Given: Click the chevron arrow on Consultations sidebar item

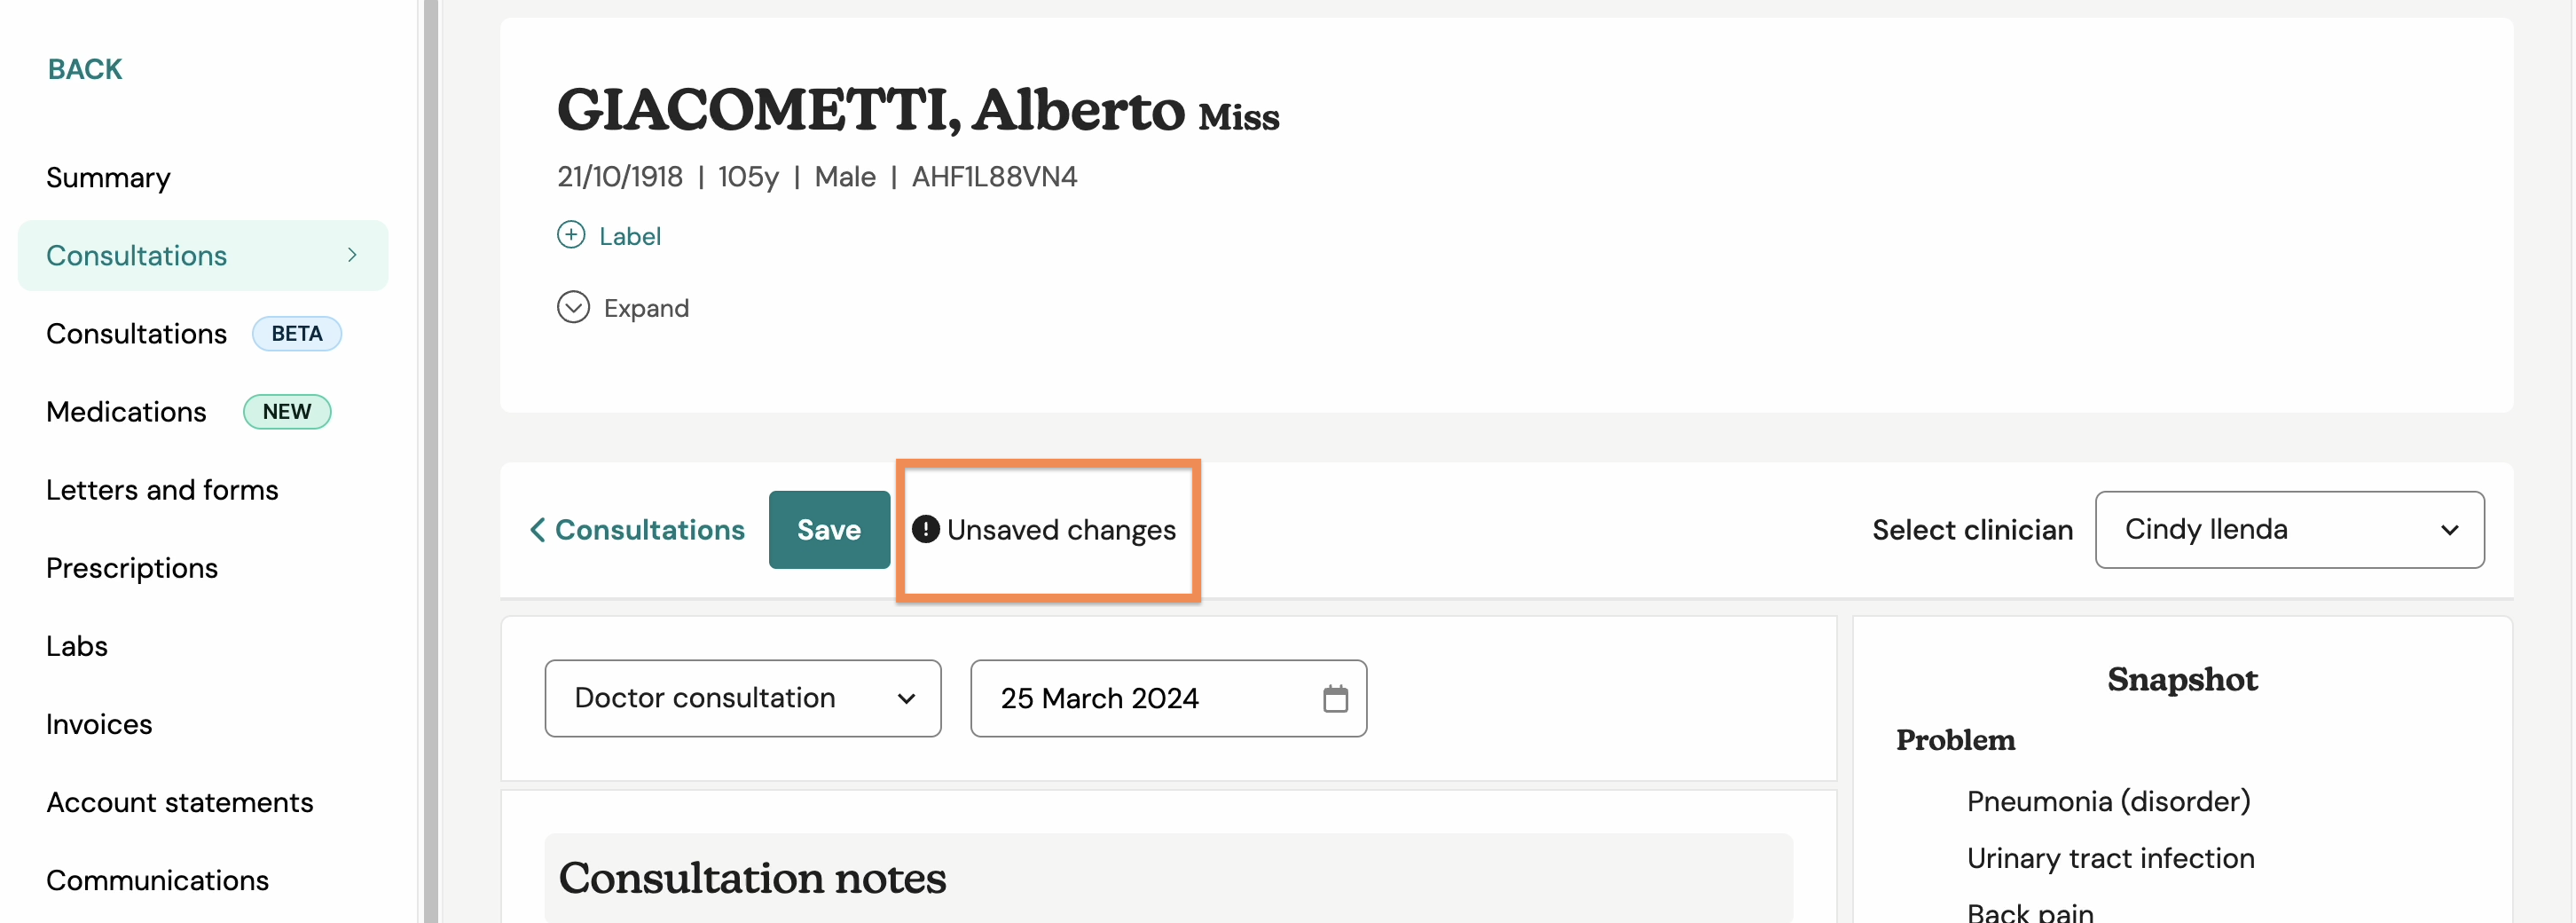Looking at the screenshot, I should pos(352,255).
